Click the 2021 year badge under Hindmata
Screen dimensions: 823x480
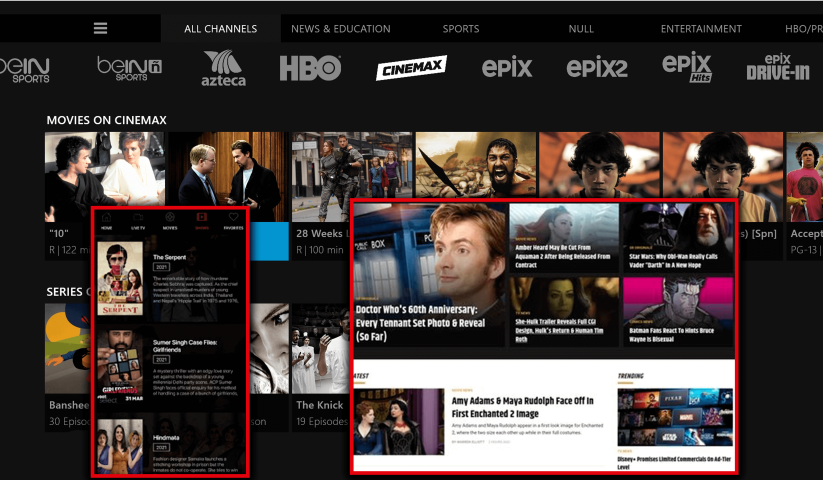click(x=161, y=447)
